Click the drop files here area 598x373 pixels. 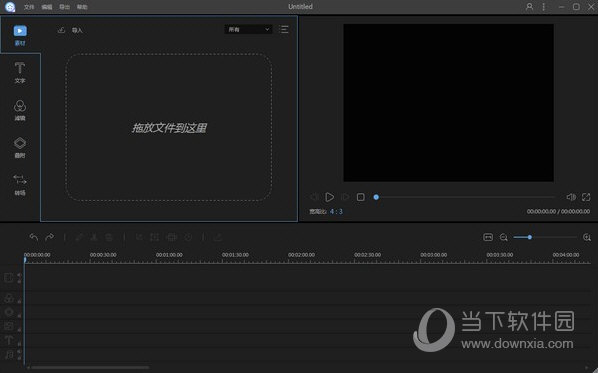pyautogui.click(x=169, y=127)
